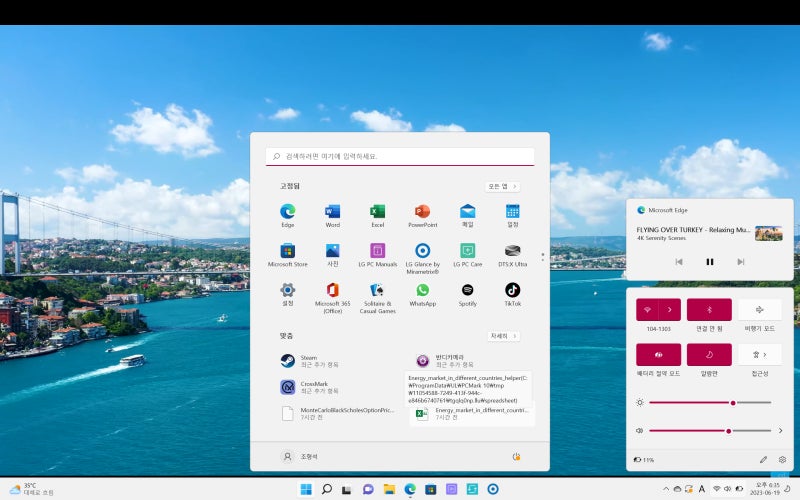The width and height of the screenshot is (800, 500).
Task: Open the taskbar Search icon
Action: (327, 489)
